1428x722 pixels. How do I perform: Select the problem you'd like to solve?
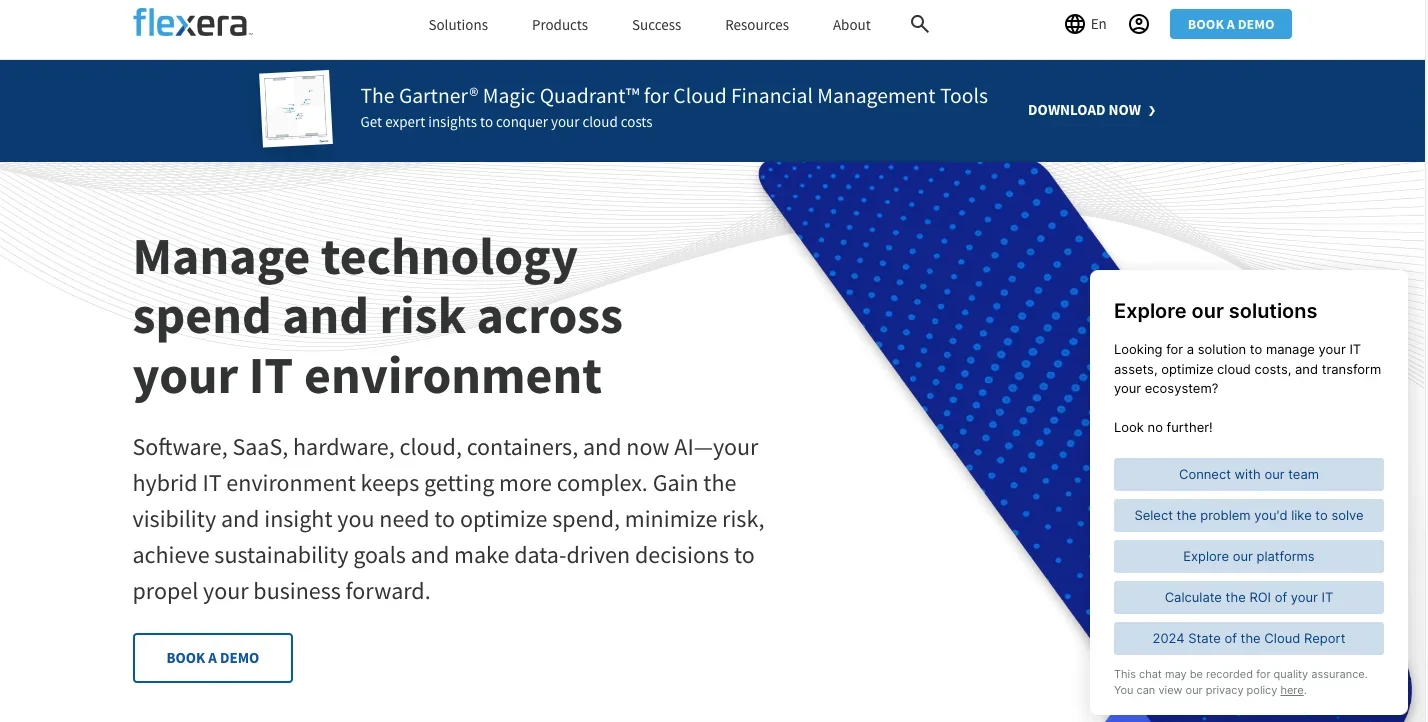[x=1248, y=516]
